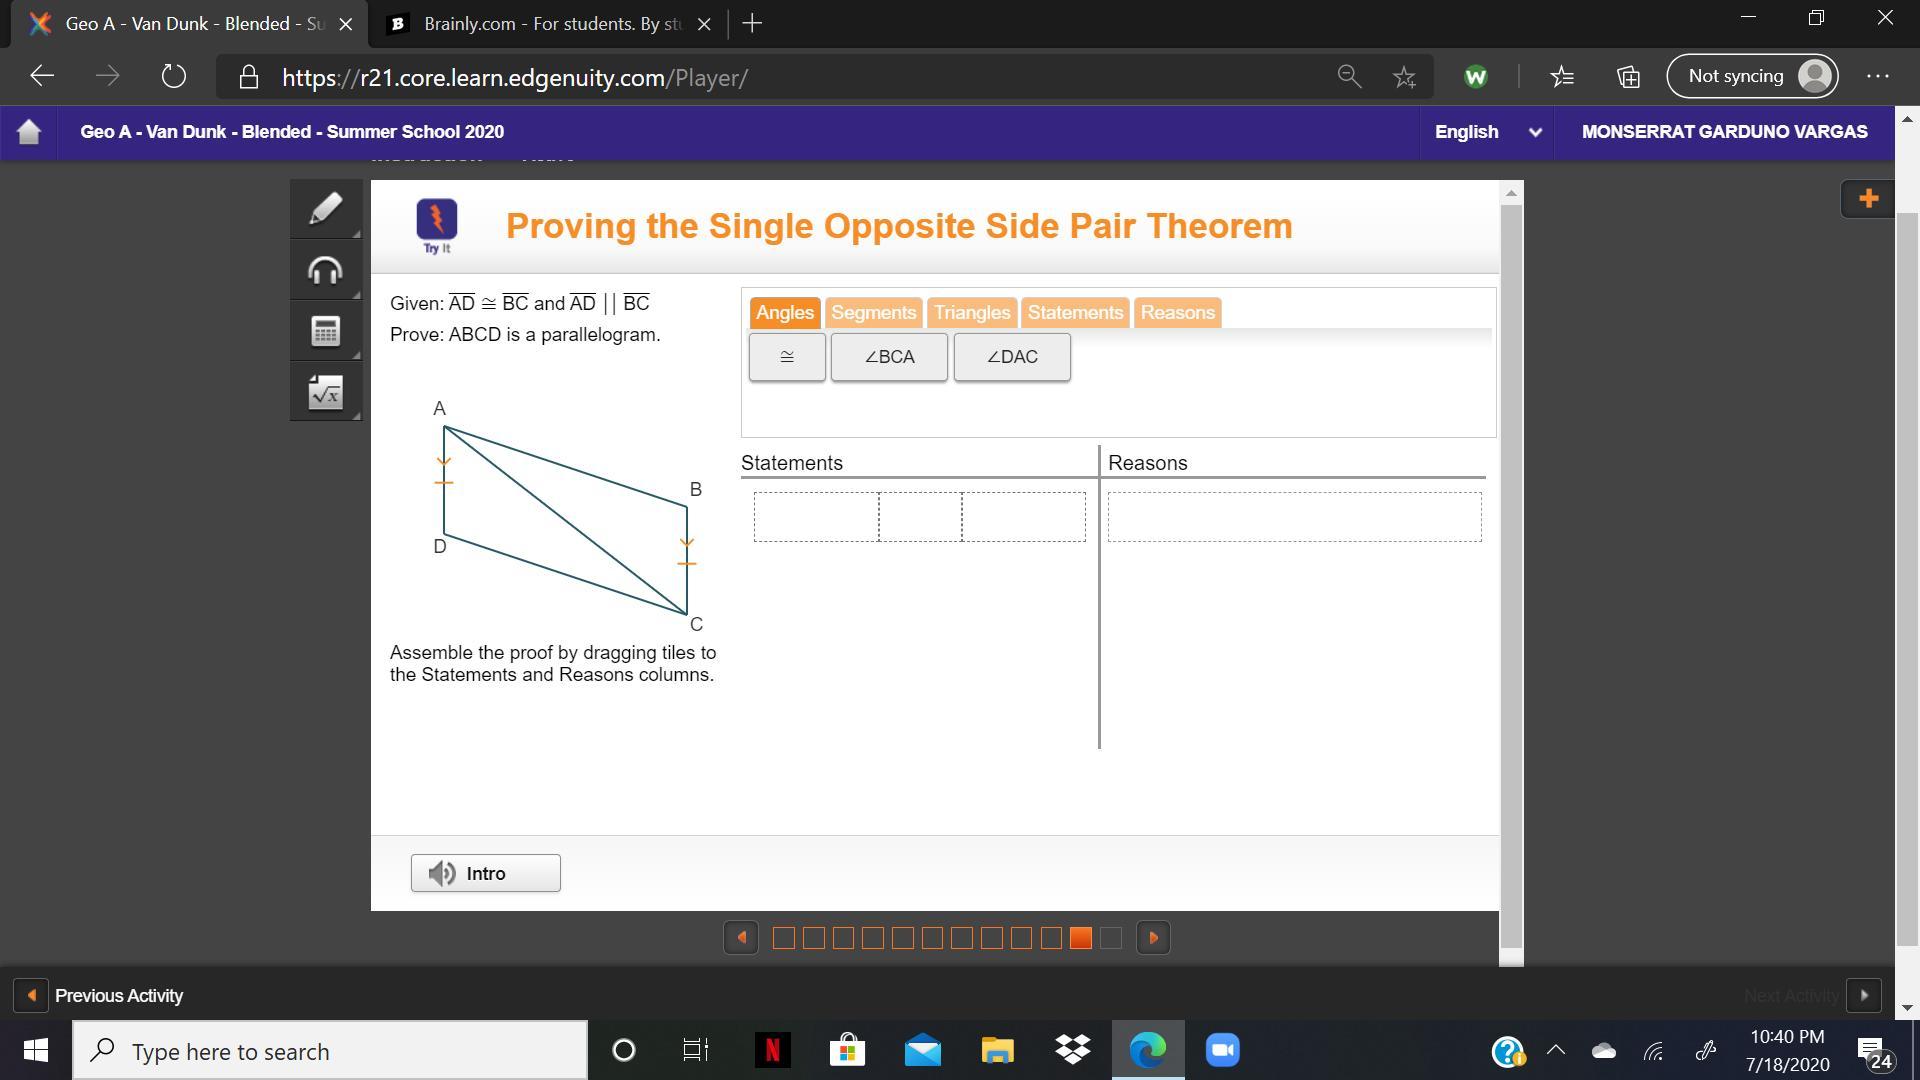This screenshot has height=1080, width=1920.
Task: Open browser Settings and more menu
Action: click(x=1877, y=77)
